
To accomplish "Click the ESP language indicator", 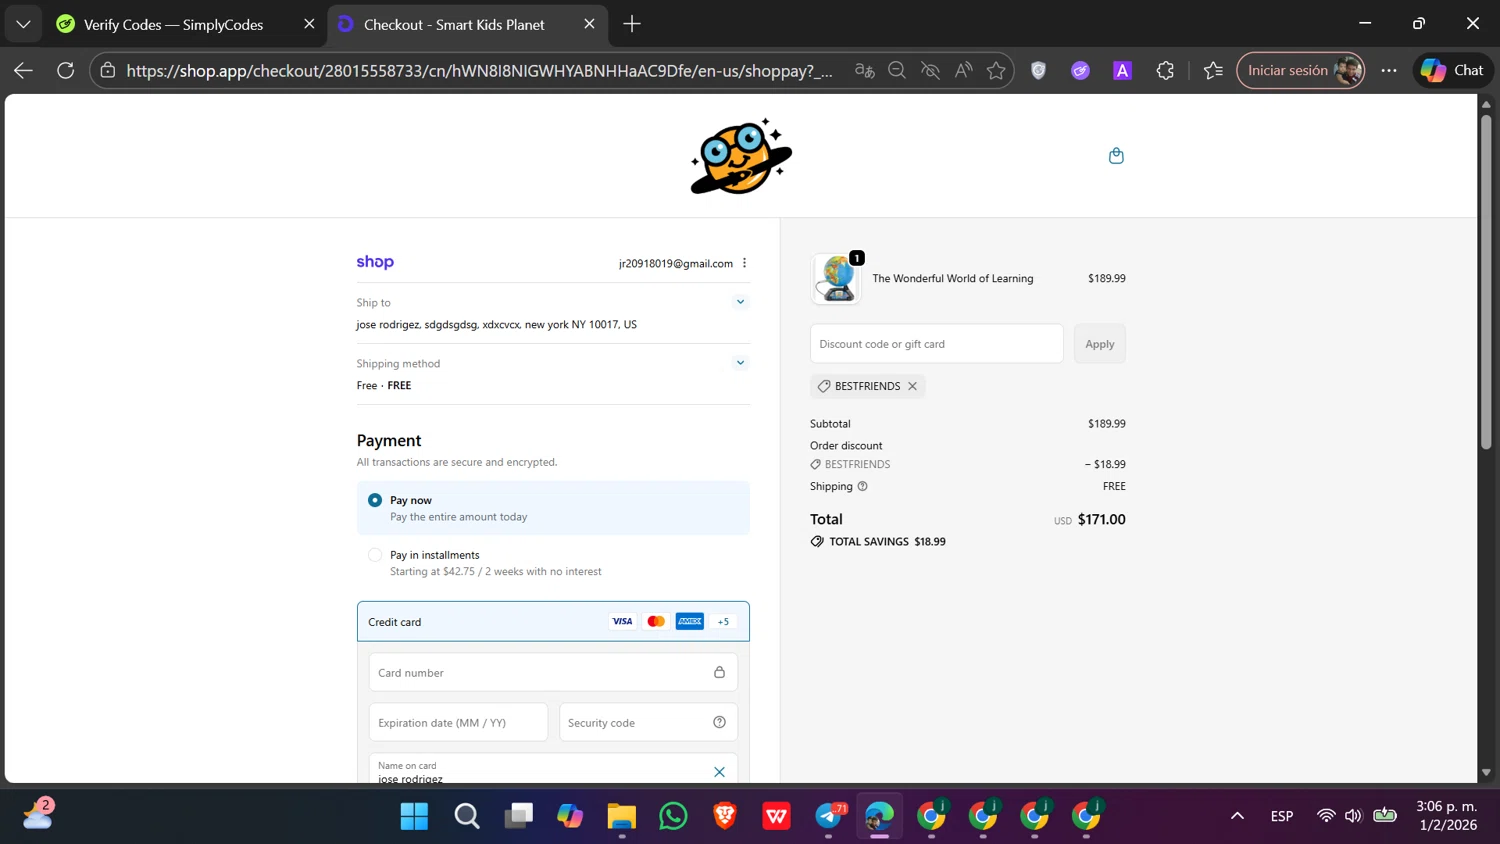I will click(1282, 816).
